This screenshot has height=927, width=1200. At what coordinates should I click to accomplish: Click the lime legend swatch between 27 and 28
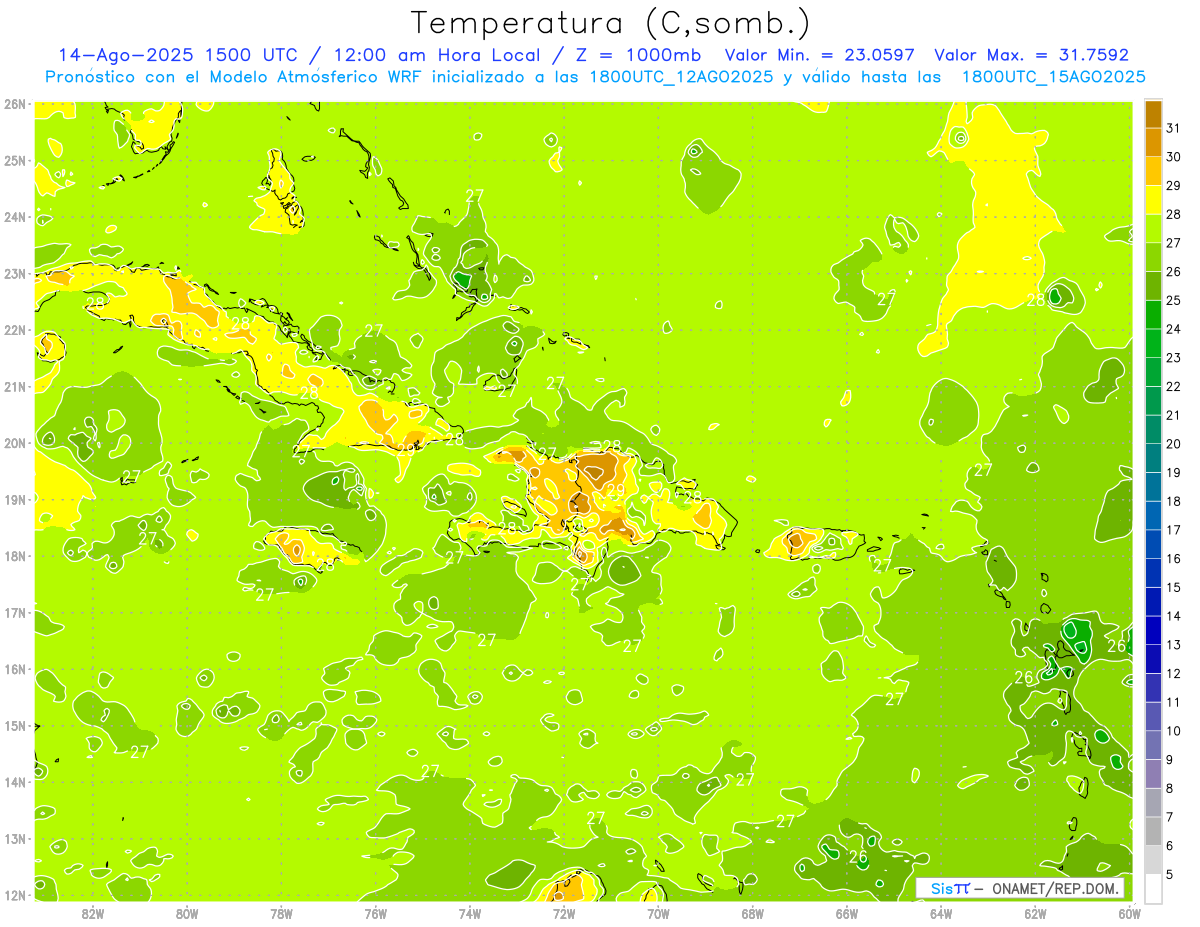click(1153, 229)
